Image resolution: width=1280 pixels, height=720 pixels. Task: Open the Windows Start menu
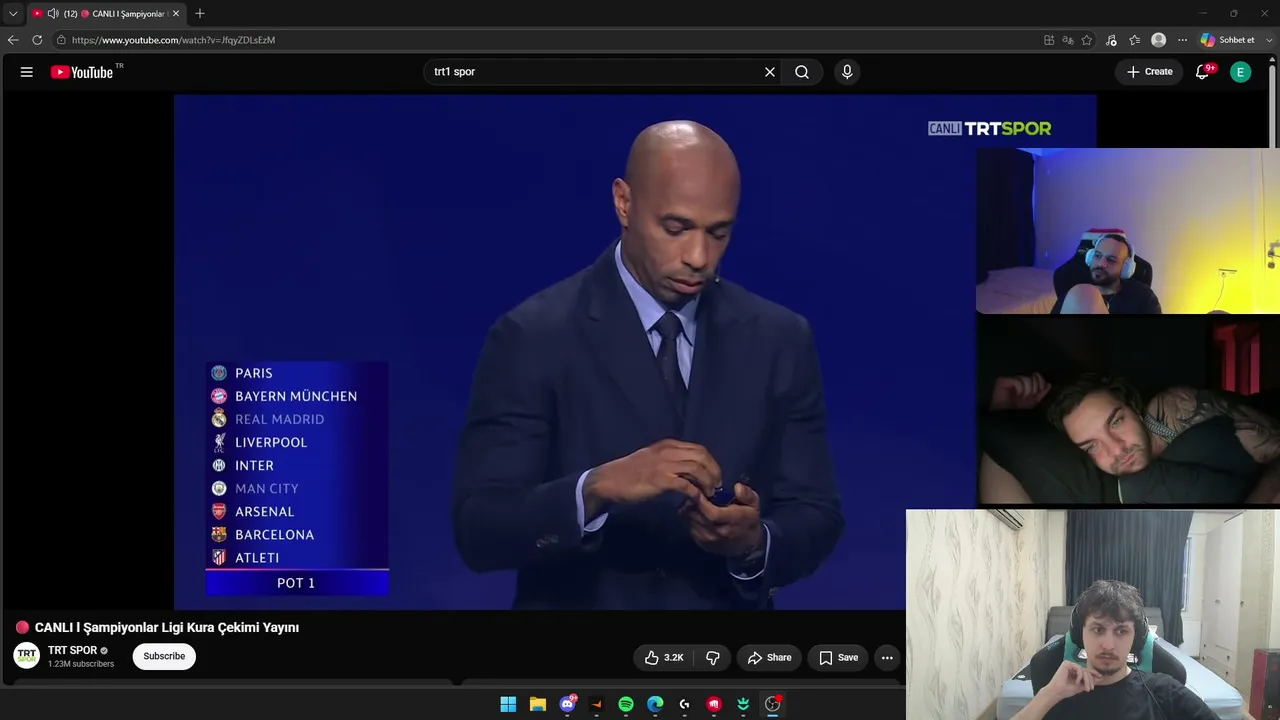click(508, 704)
